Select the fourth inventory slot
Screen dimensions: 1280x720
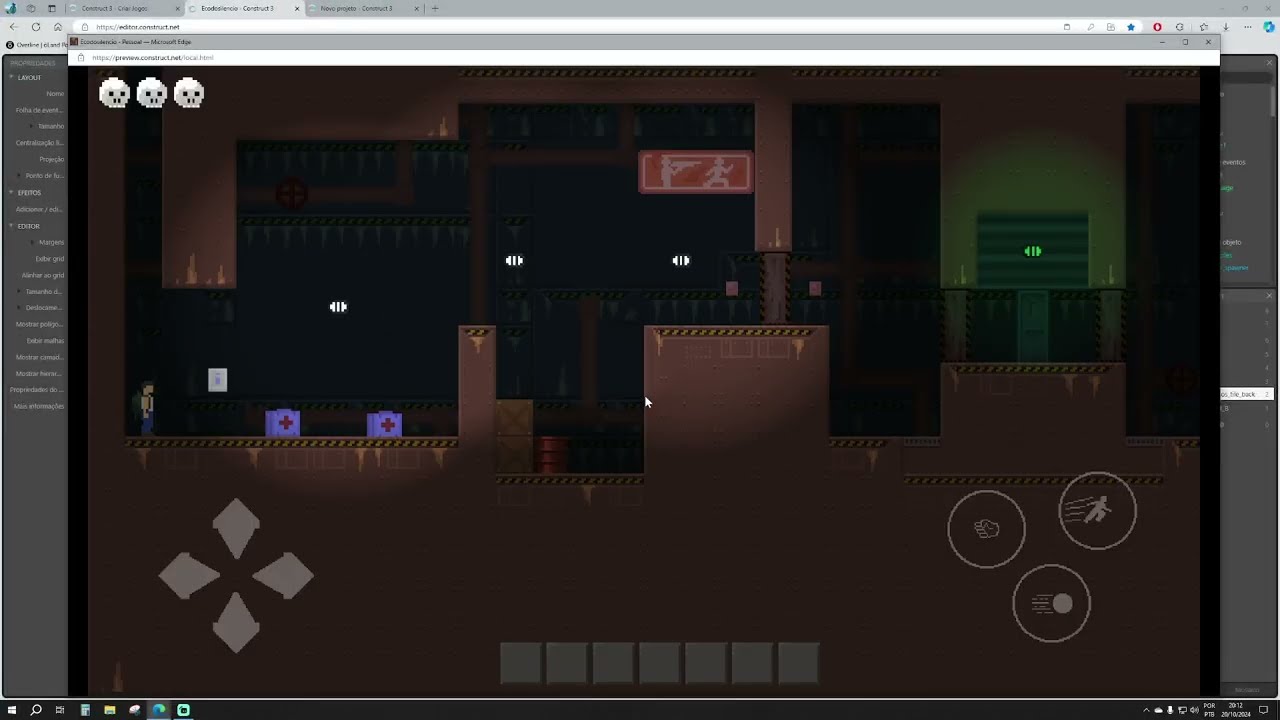point(659,664)
